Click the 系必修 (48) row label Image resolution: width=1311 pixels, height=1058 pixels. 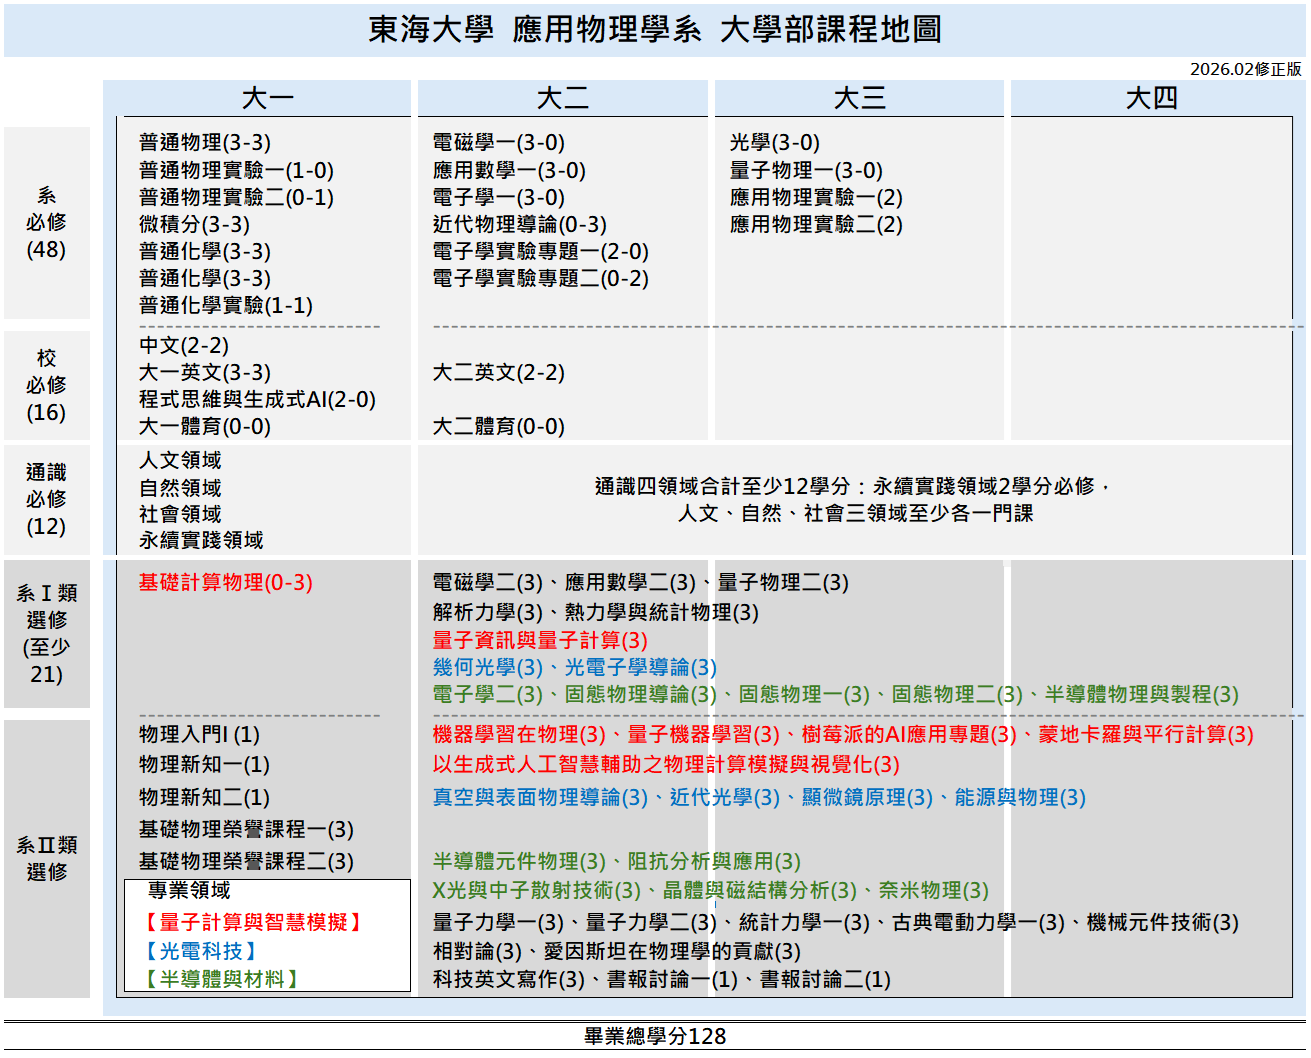(x=46, y=222)
